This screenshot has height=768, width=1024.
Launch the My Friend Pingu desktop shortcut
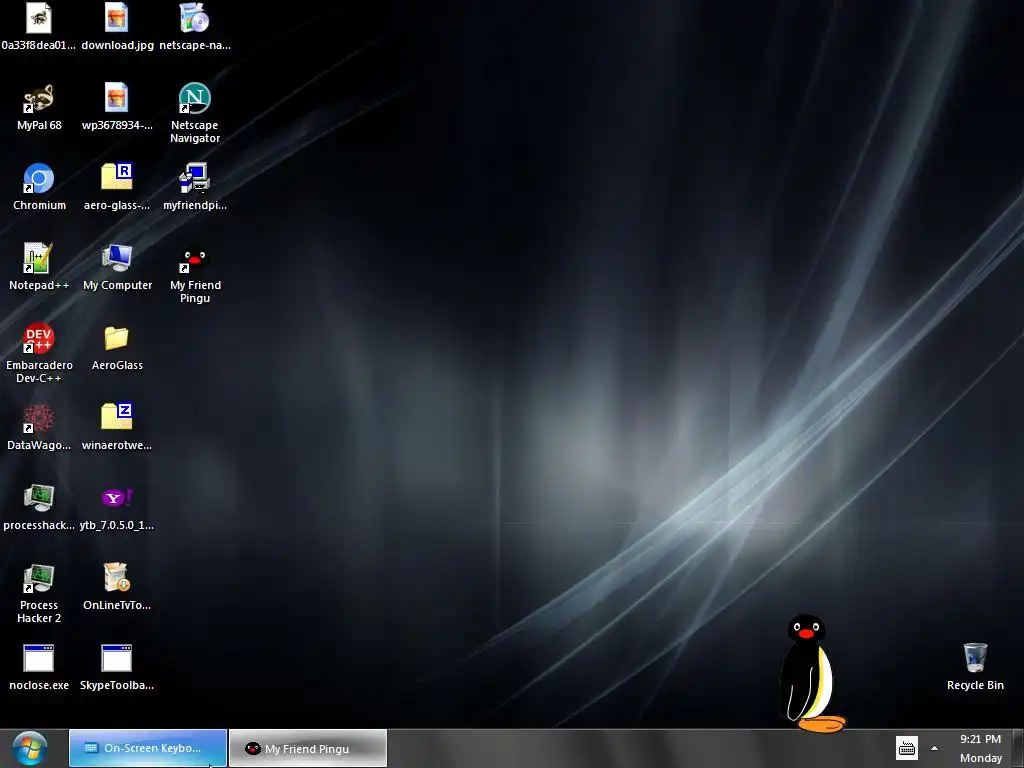coord(195,259)
